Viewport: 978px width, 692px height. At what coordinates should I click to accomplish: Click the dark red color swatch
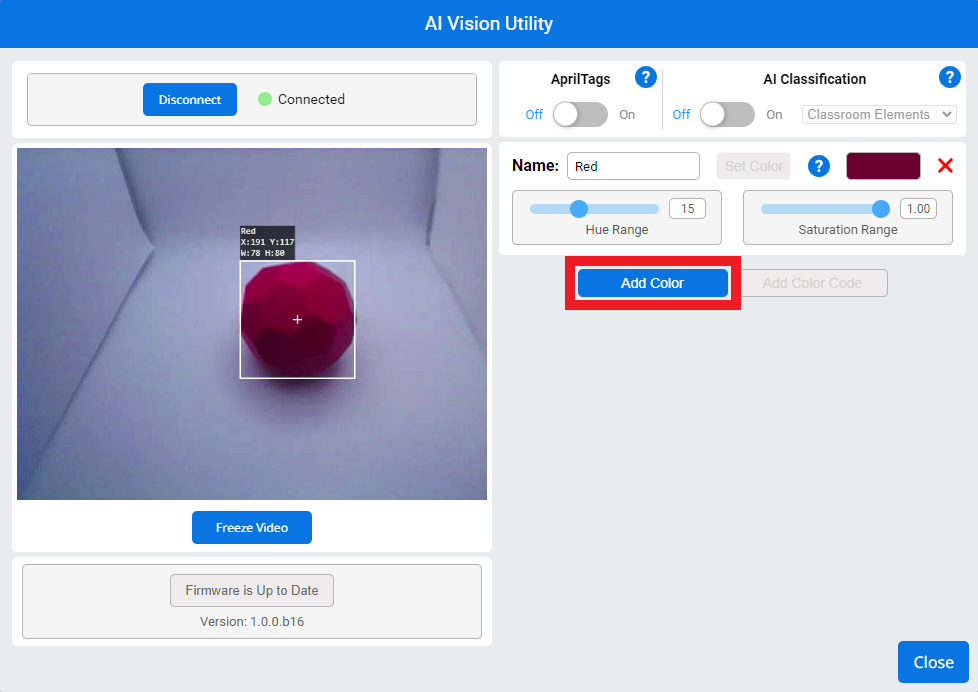click(883, 165)
